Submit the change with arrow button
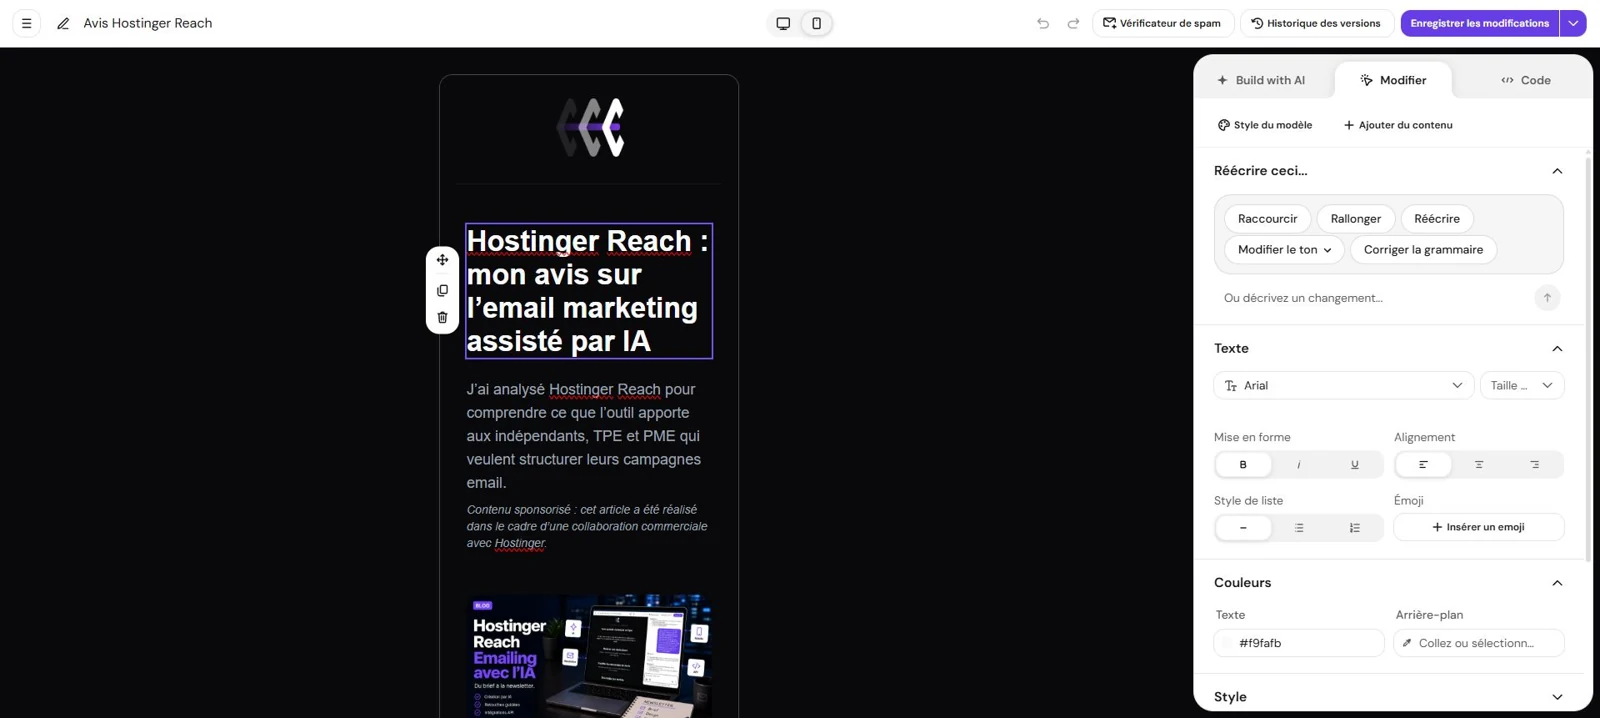1600x718 pixels. pos(1547,298)
